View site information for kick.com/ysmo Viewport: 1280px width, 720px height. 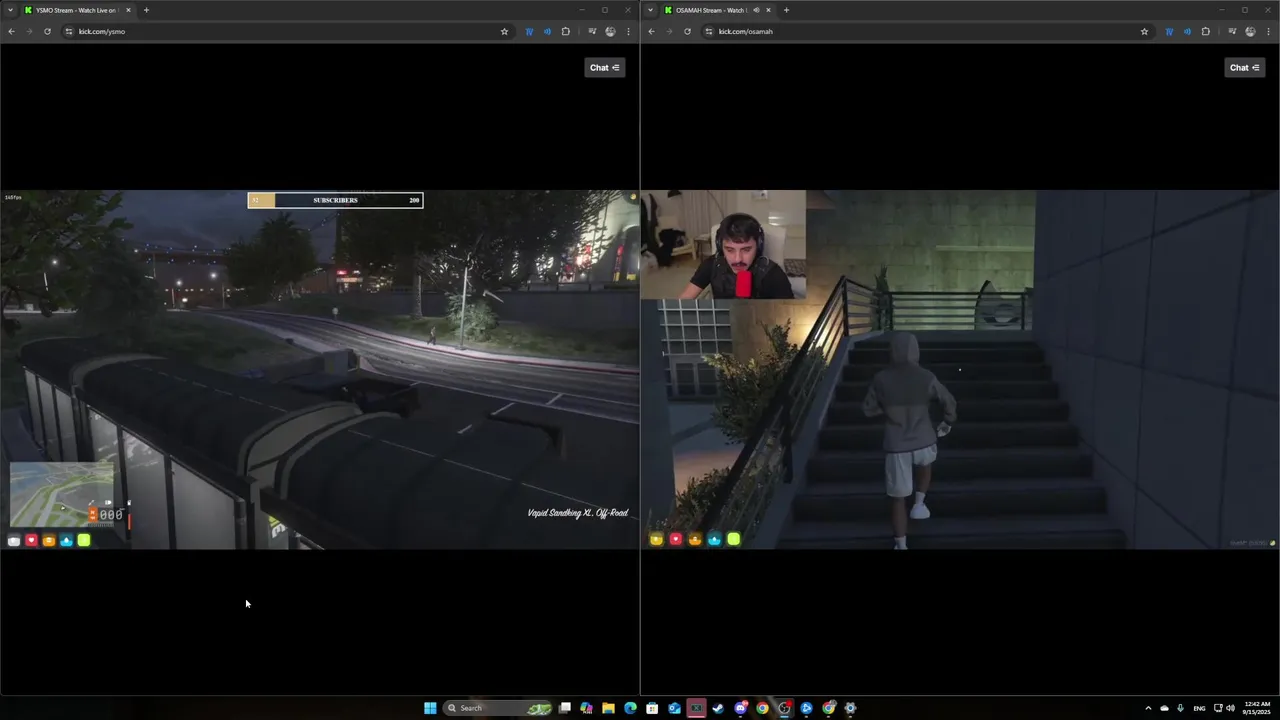pos(69,31)
